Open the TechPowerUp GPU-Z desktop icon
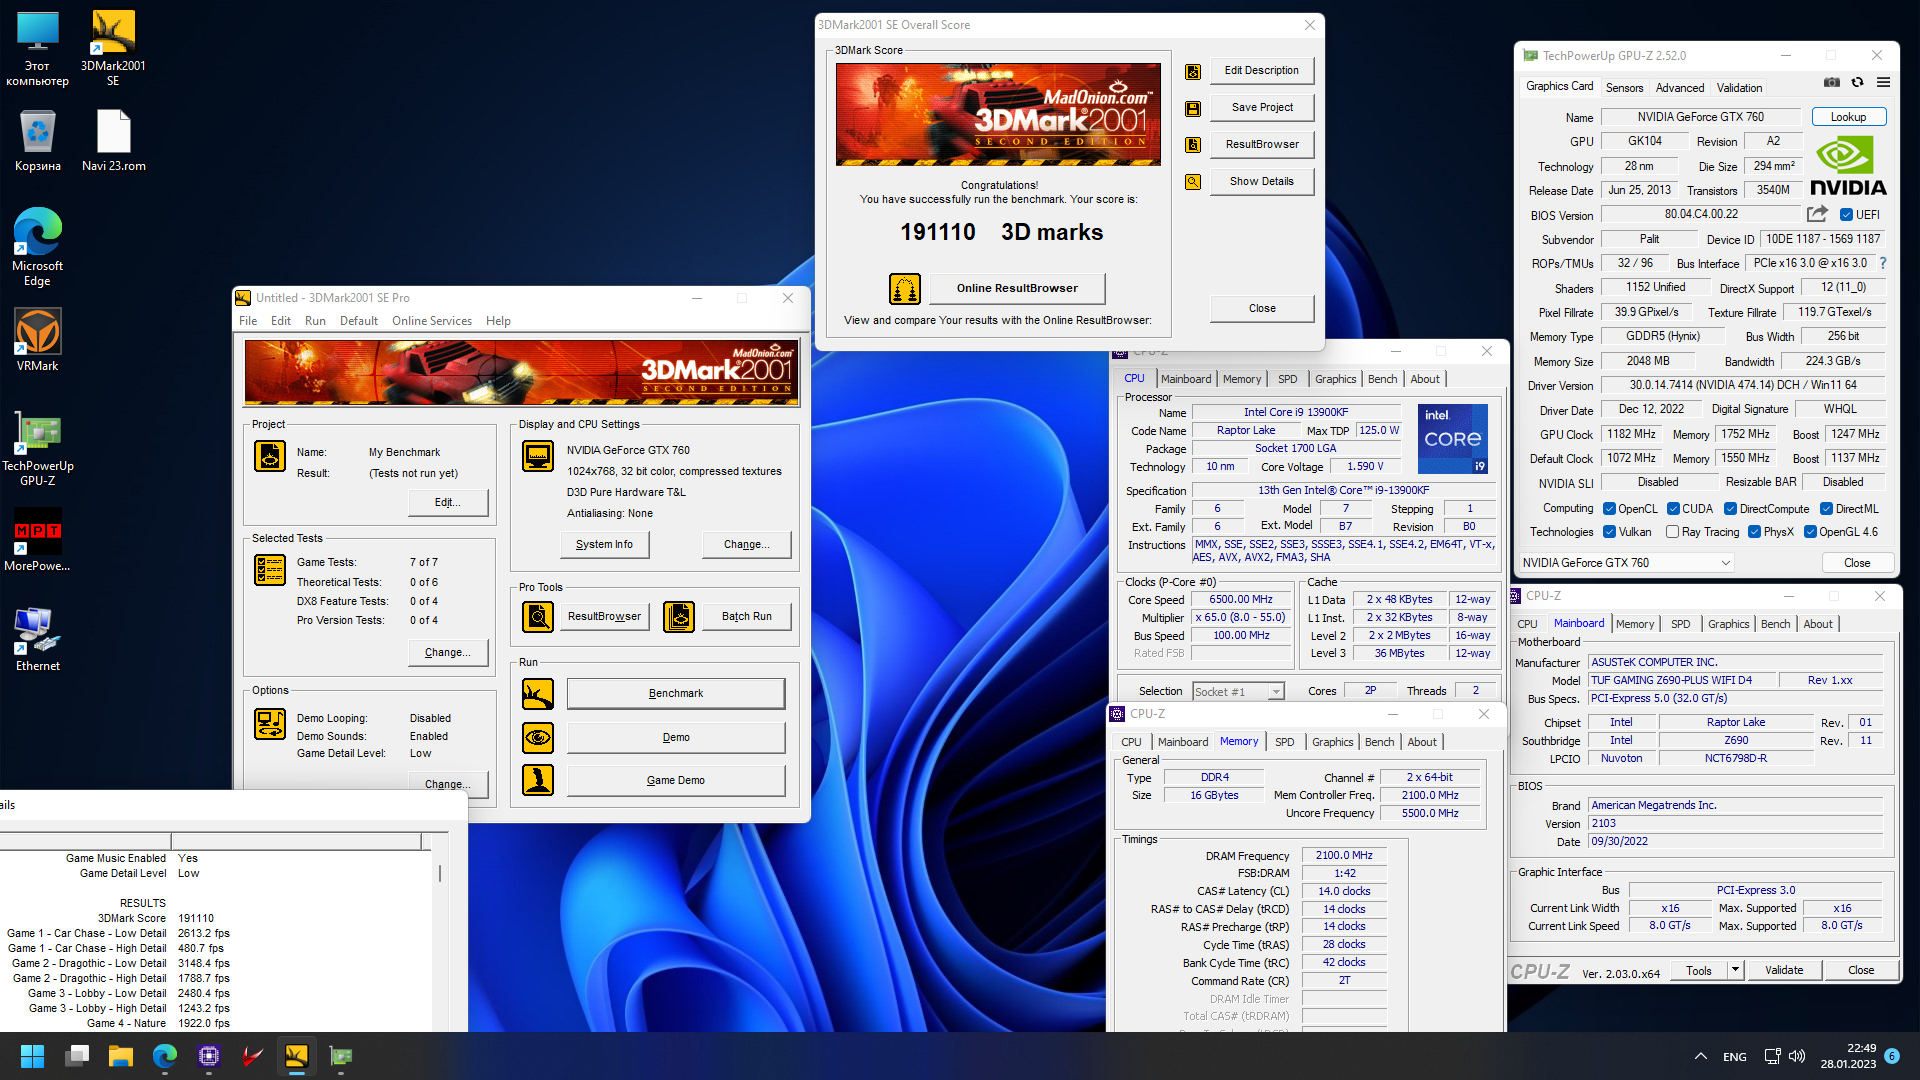This screenshot has height=1080, width=1920. click(38, 450)
